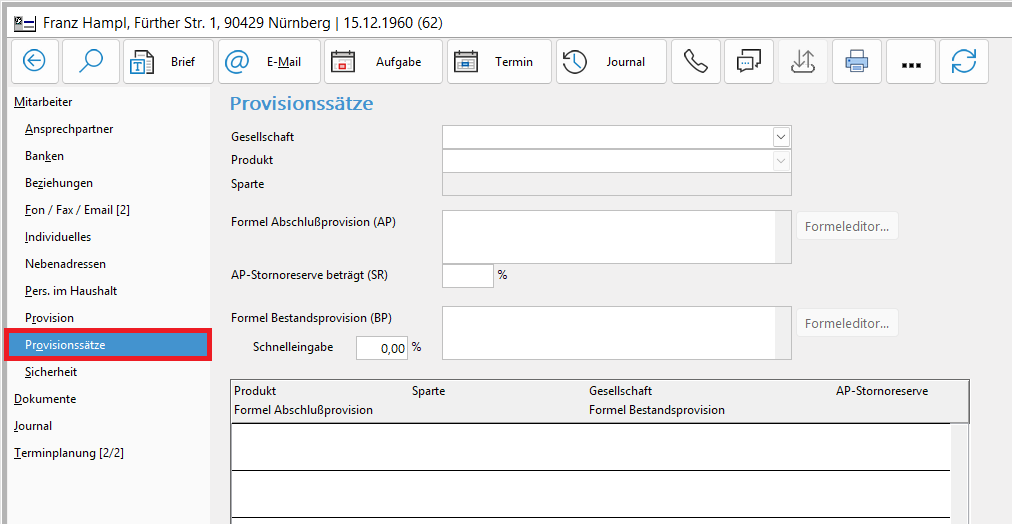Click the phone call icon
Image resolution: width=1012 pixels, height=524 pixels.
[x=695, y=62]
